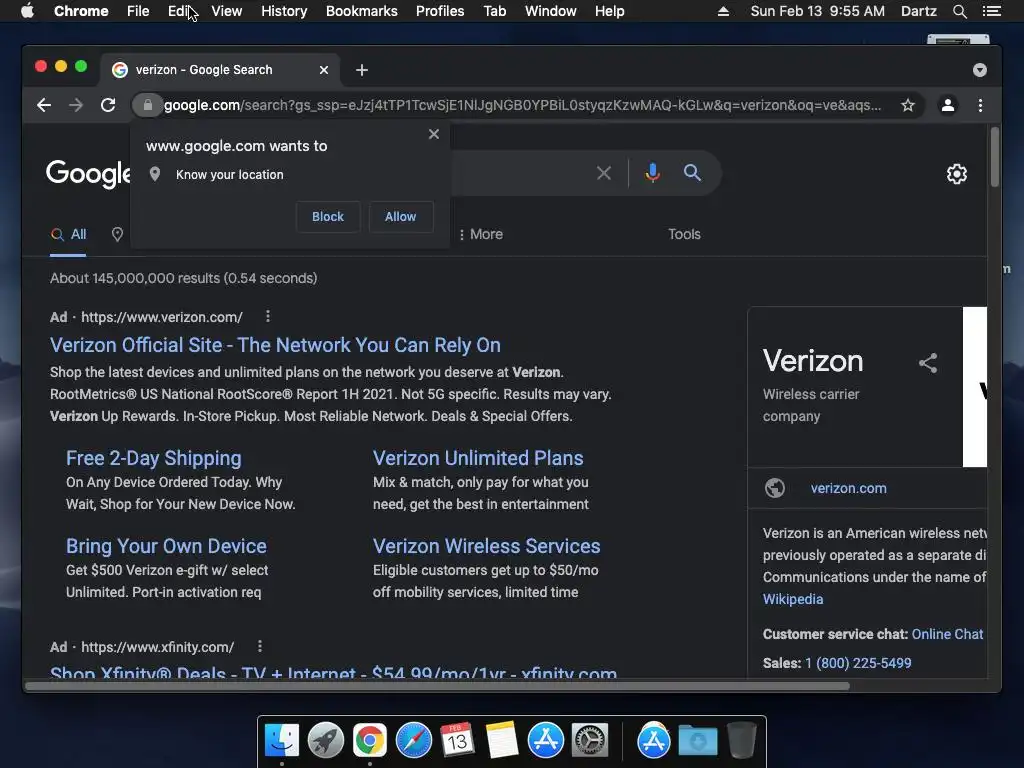Open Shop Xfinity Deals ad link
This screenshot has height=768, width=1024.
(333, 672)
